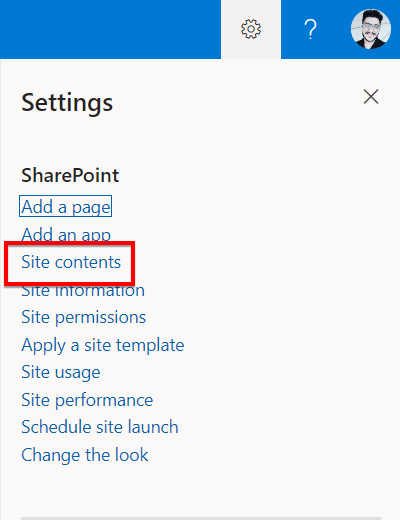Screen dimensions: 400x520
Task: Choose Change the look
Action: 85,455
